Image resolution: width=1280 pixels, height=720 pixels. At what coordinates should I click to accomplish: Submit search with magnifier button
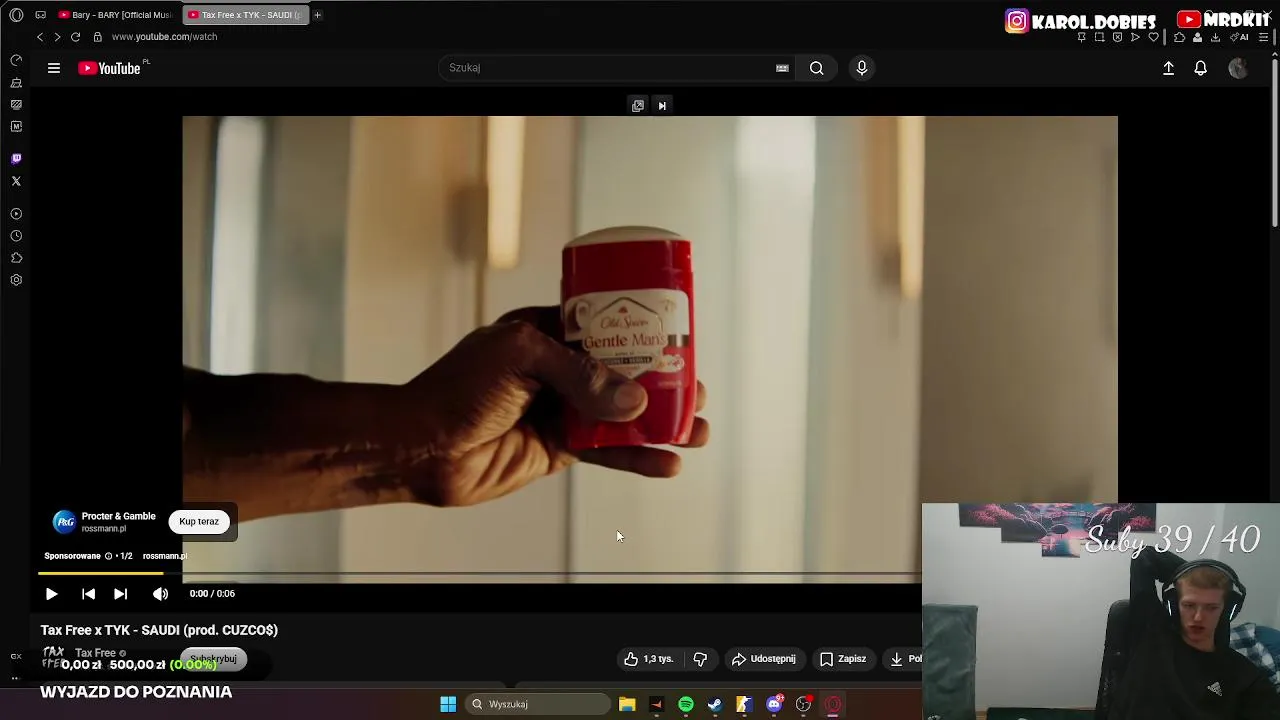(x=817, y=68)
